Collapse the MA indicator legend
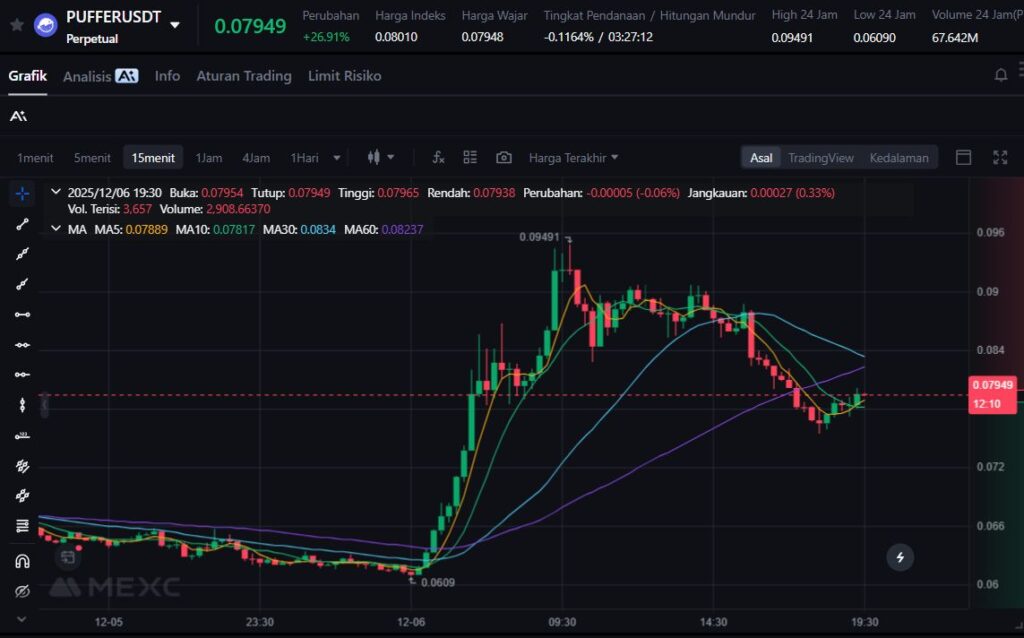1024x638 pixels. [x=55, y=229]
